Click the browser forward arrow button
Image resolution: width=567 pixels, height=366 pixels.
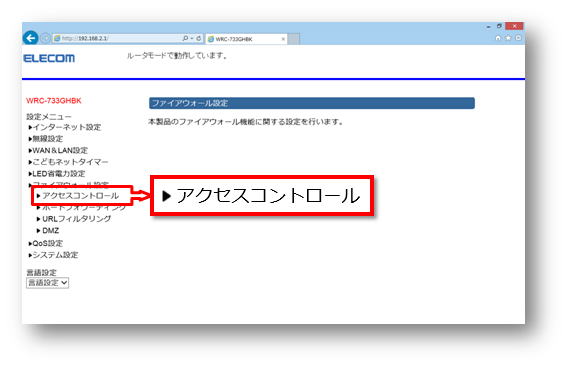45,38
